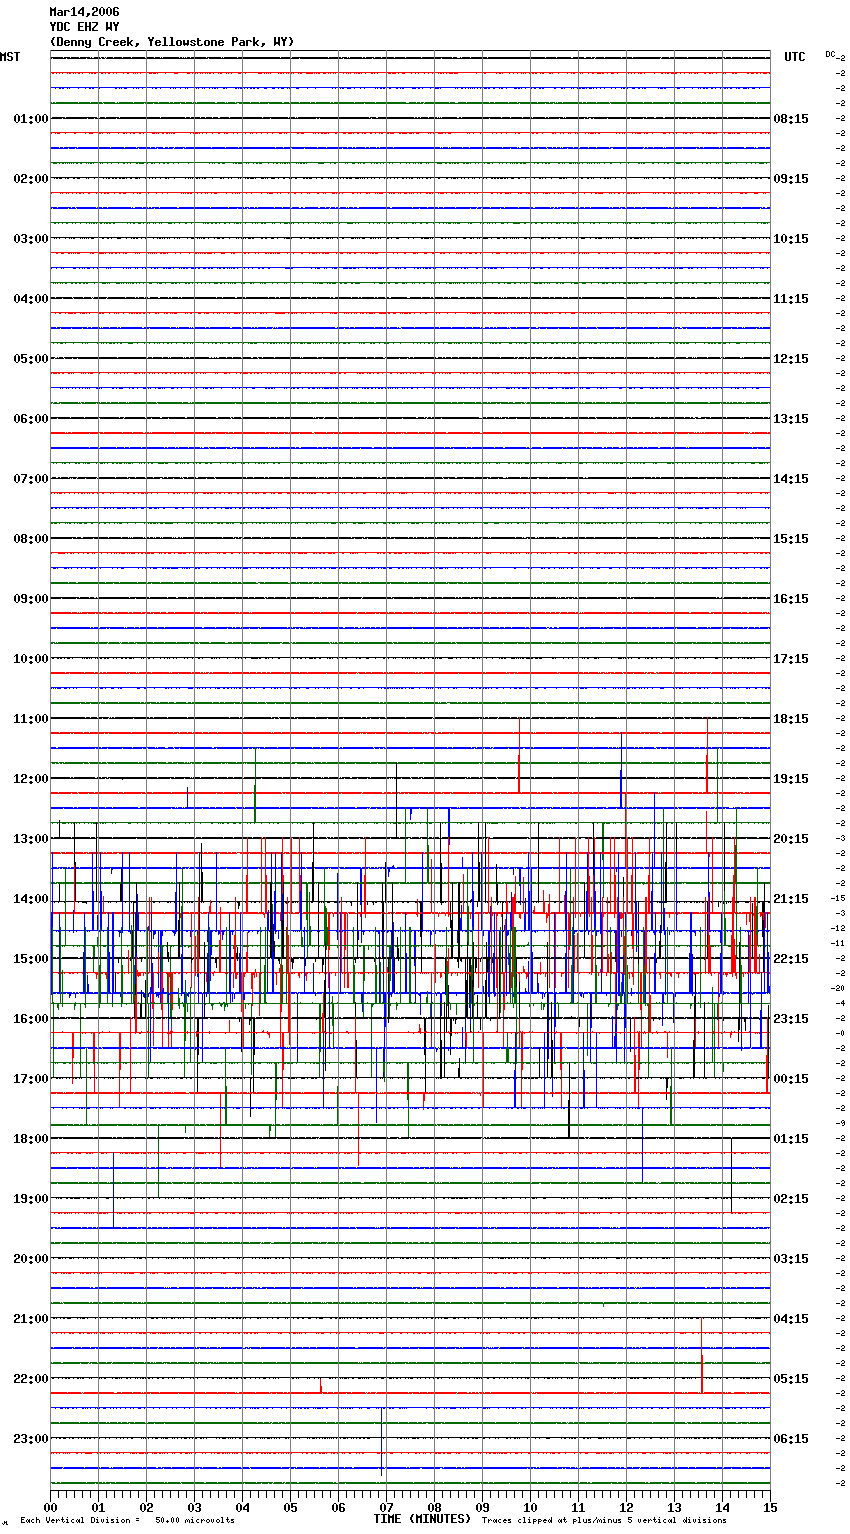
Task: Click the 08:15 UTC time label
Action: [x=791, y=119]
